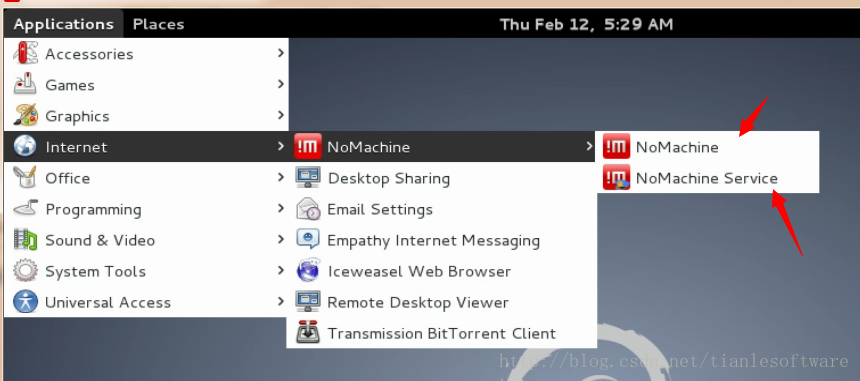Image resolution: width=860 pixels, height=381 pixels.
Task: Launch NoMachine Service
Action: pyautogui.click(x=708, y=178)
